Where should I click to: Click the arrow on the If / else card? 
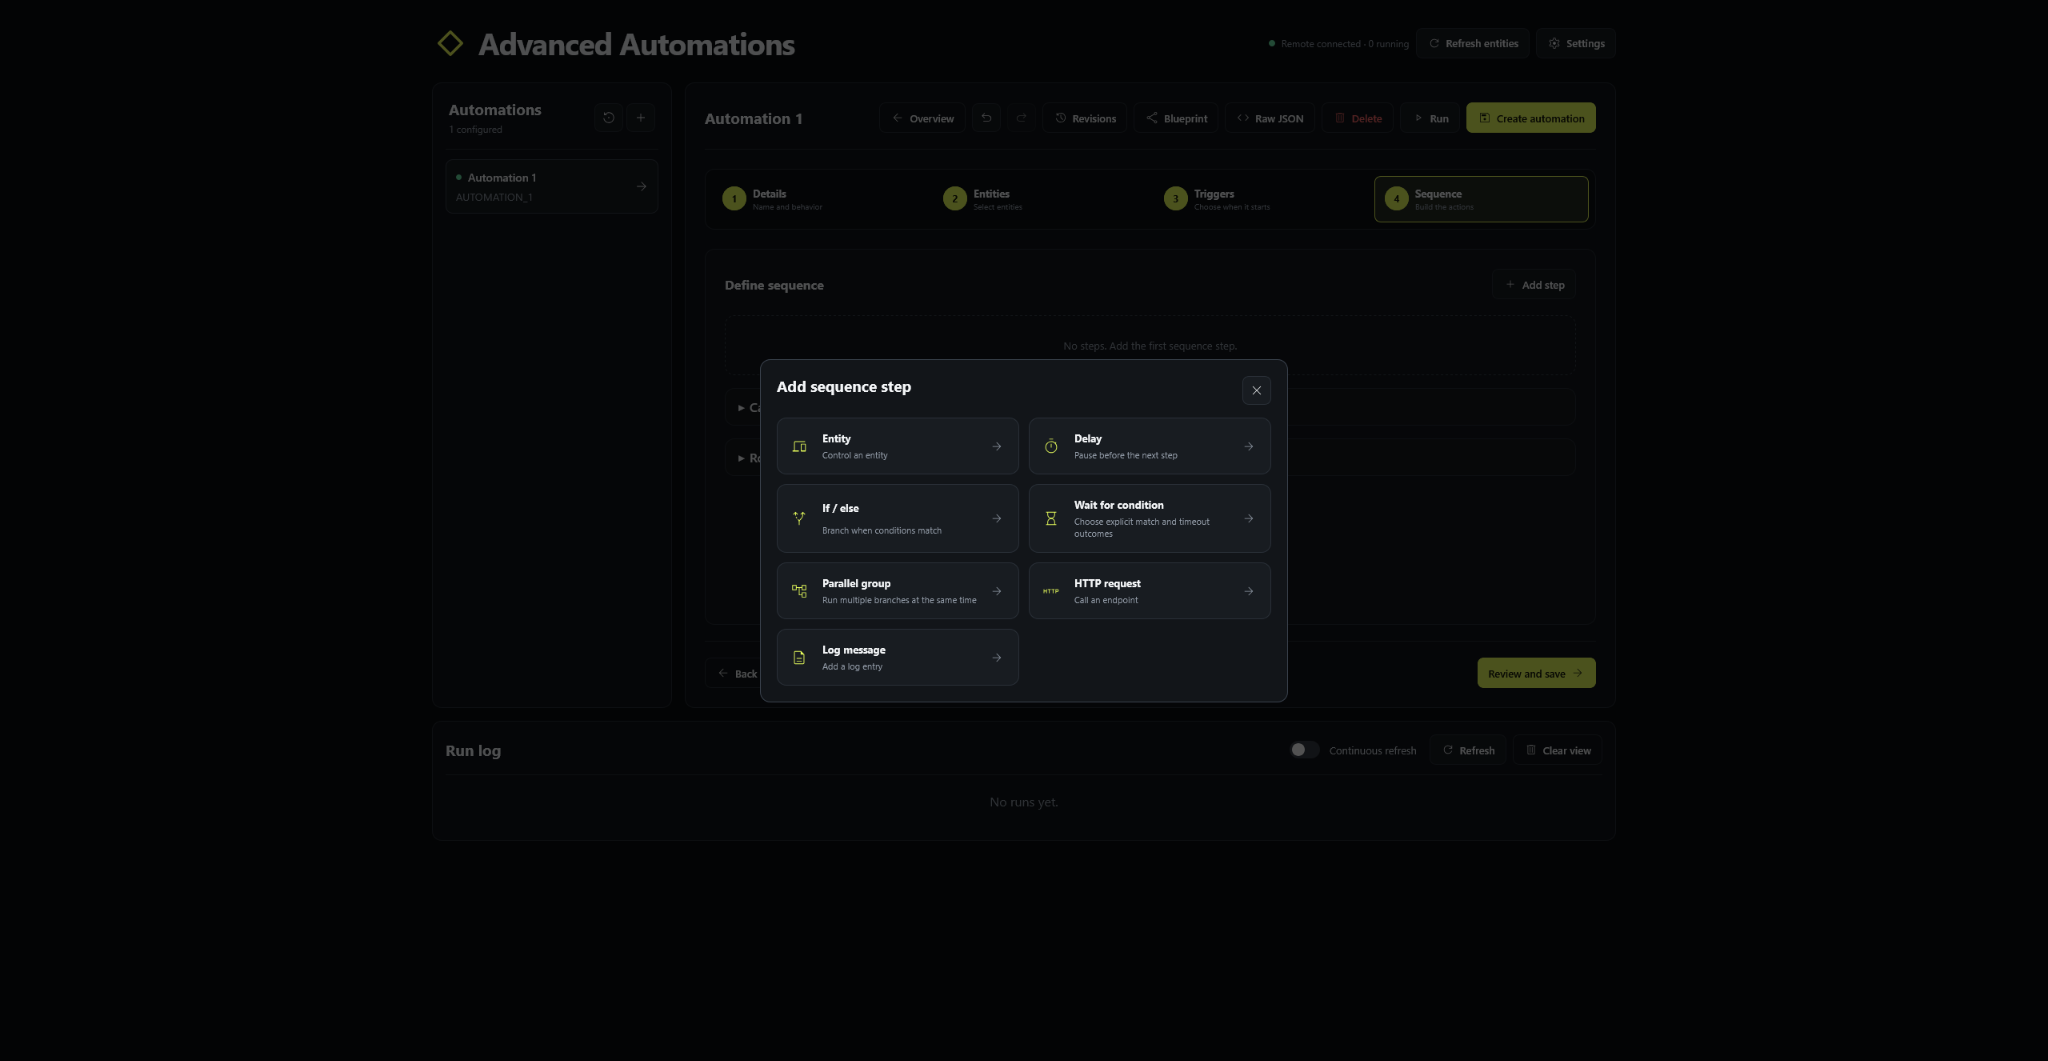pos(996,518)
